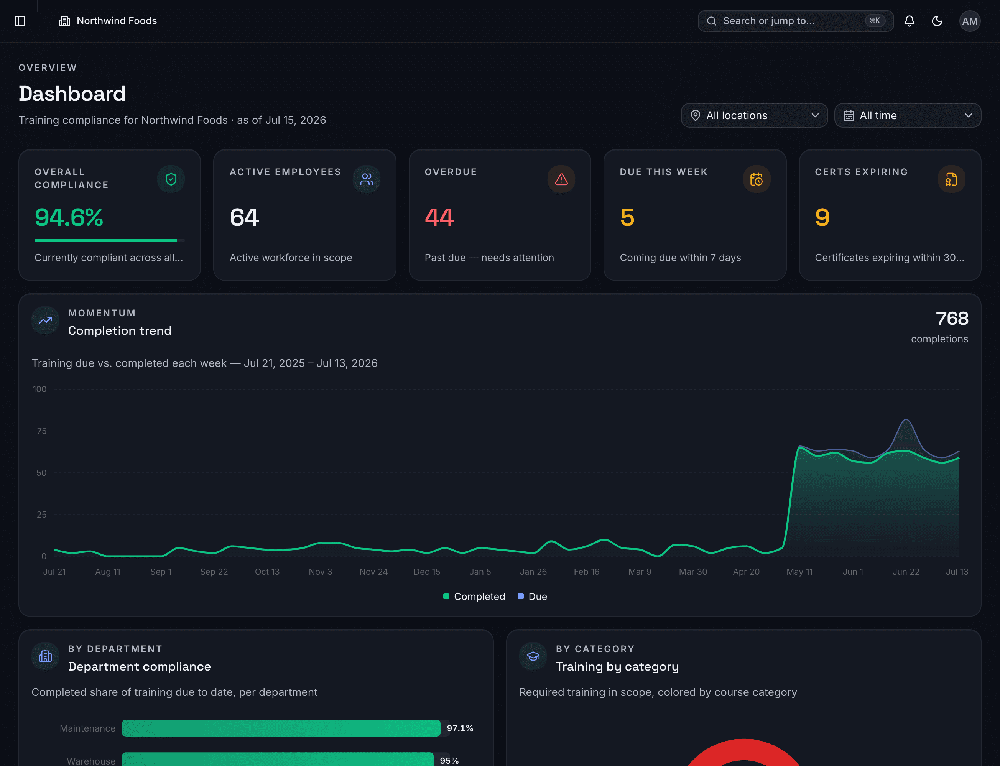The width and height of the screenshot is (1000, 766).
Task: Click the Momentum trend arrow icon
Action: click(45, 321)
